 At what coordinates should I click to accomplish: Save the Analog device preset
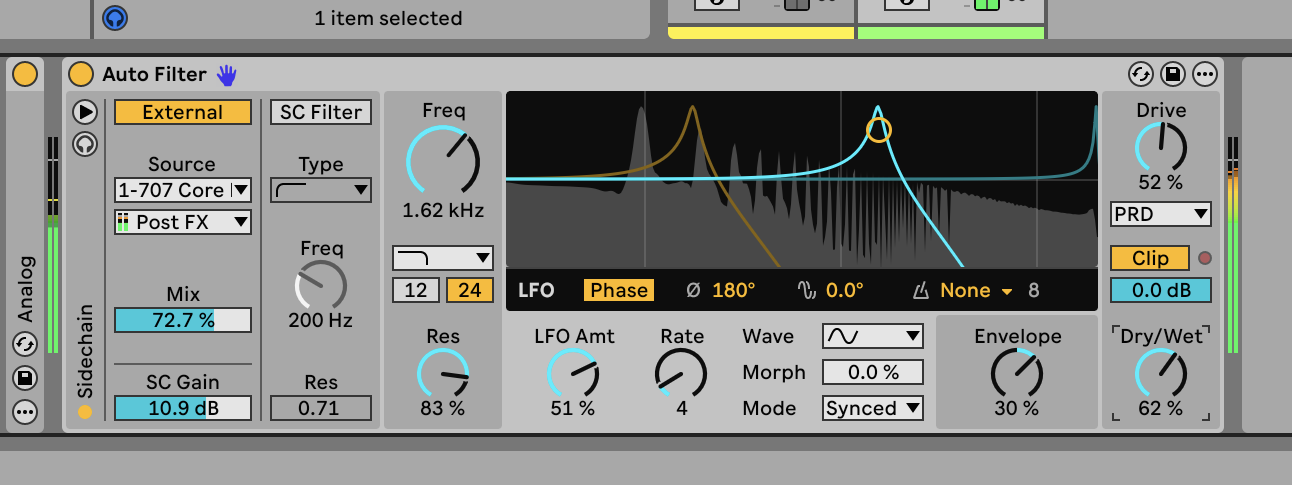pos(25,378)
